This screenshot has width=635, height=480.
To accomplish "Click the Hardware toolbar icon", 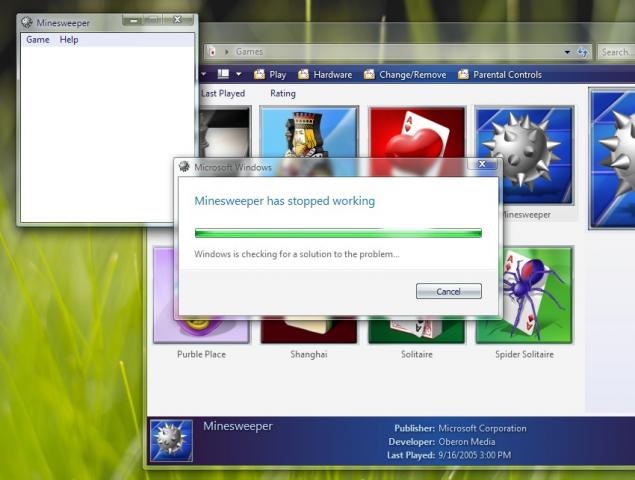I will [303, 75].
